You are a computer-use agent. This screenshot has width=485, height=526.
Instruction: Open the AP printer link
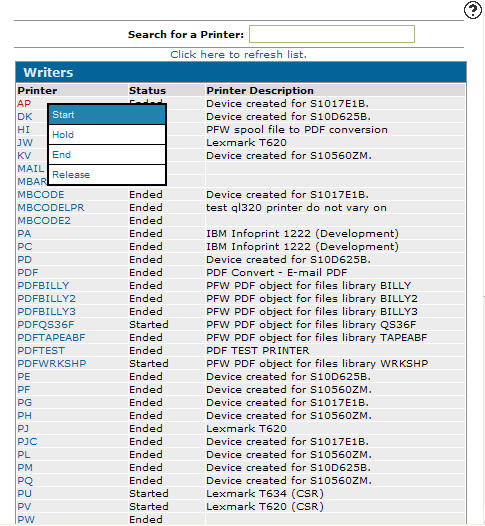point(24,104)
